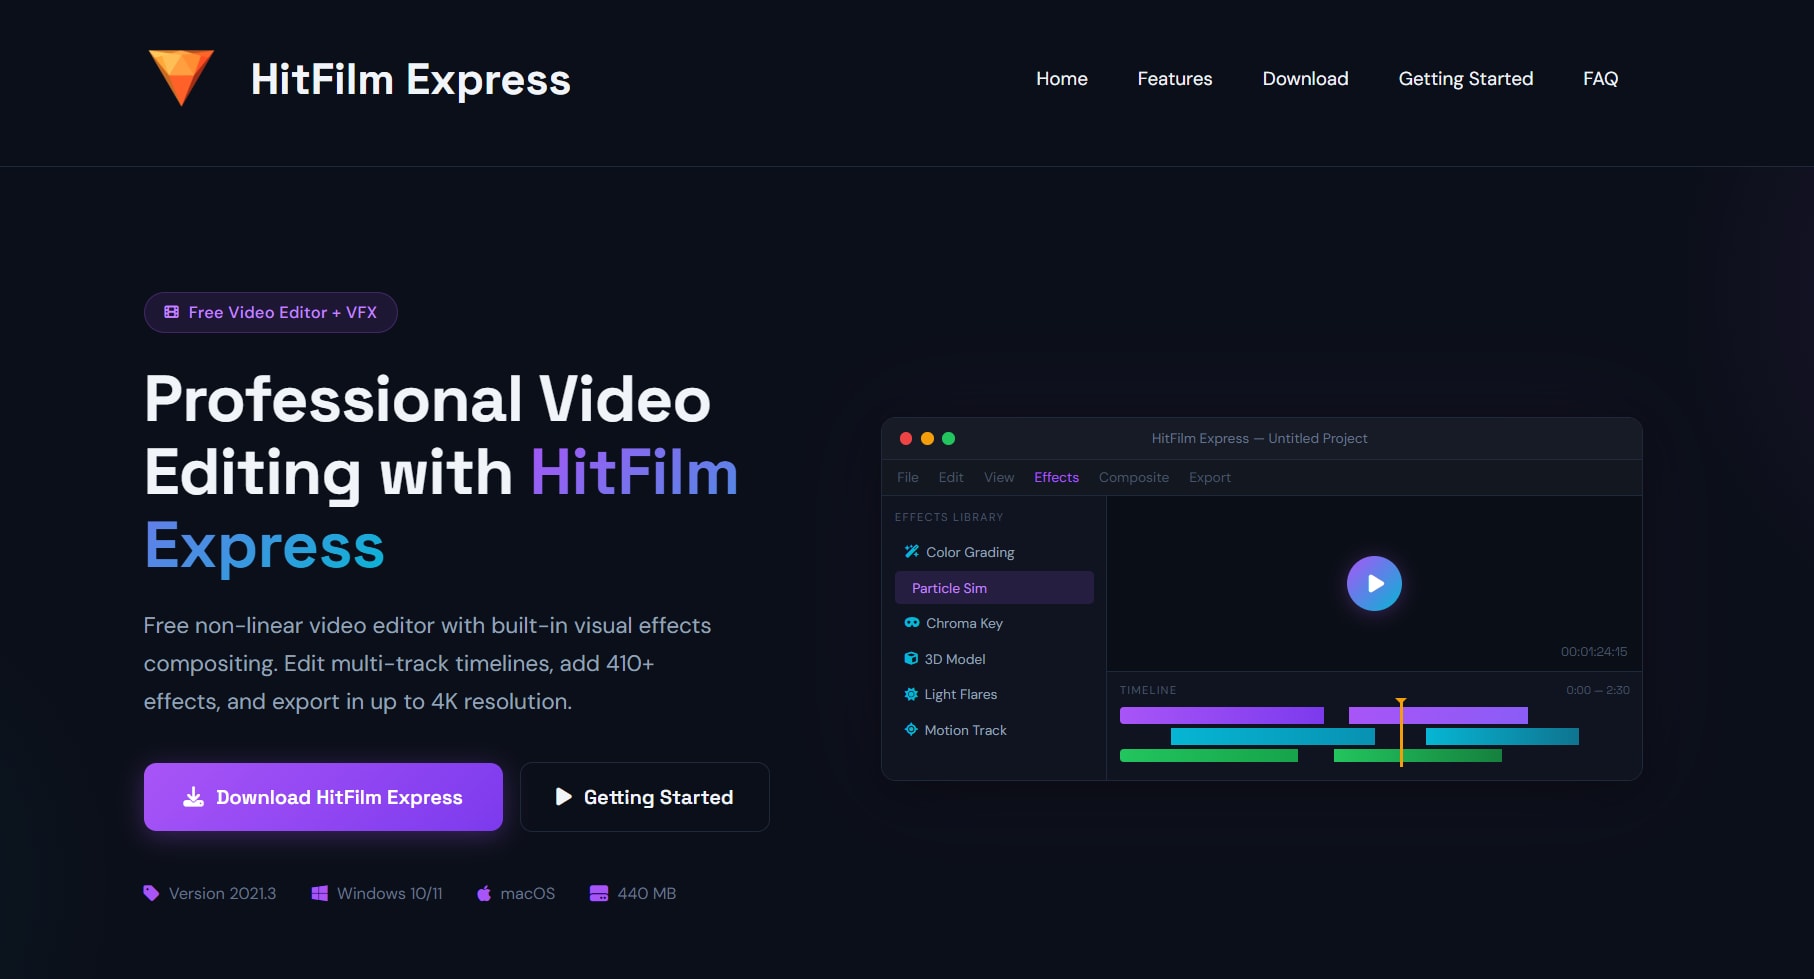Click the Free Video Editor + VFX badge text
Image resolution: width=1814 pixels, height=979 pixels.
[x=283, y=312]
